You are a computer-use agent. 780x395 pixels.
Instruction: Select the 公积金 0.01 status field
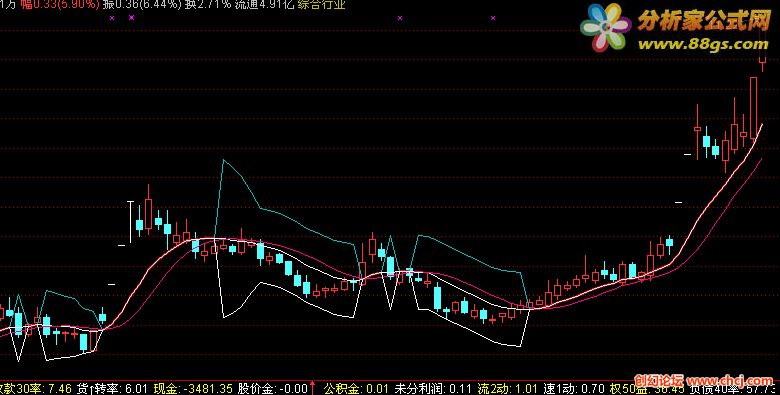[x=356, y=388]
